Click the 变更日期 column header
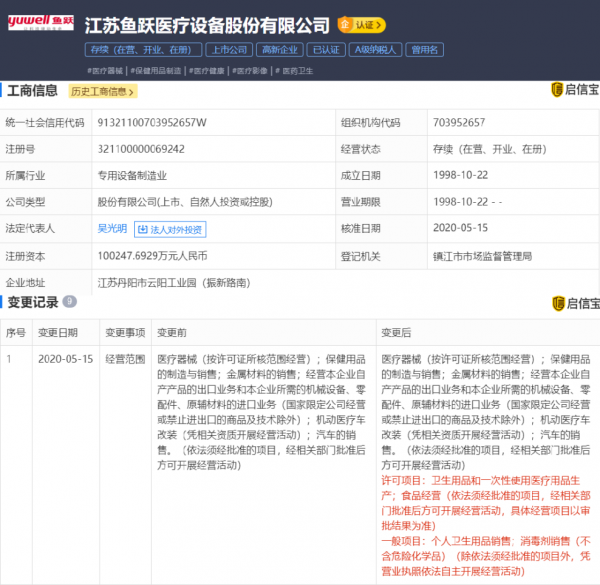The height and width of the screenshot is (585, 600). pyautogui.click(x=58, y=332)
